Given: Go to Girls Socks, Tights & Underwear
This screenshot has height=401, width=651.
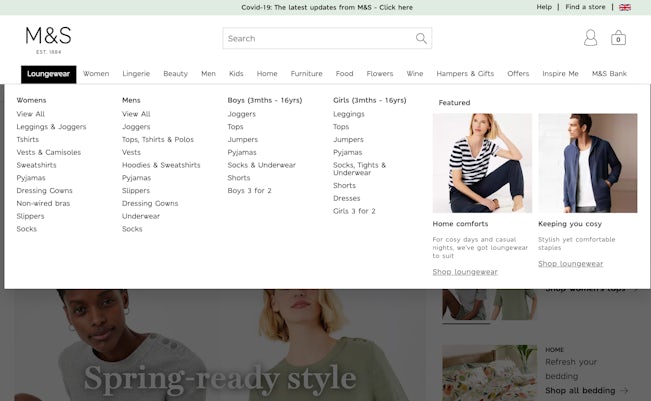Looking at the screenshot, I should 359,169.
